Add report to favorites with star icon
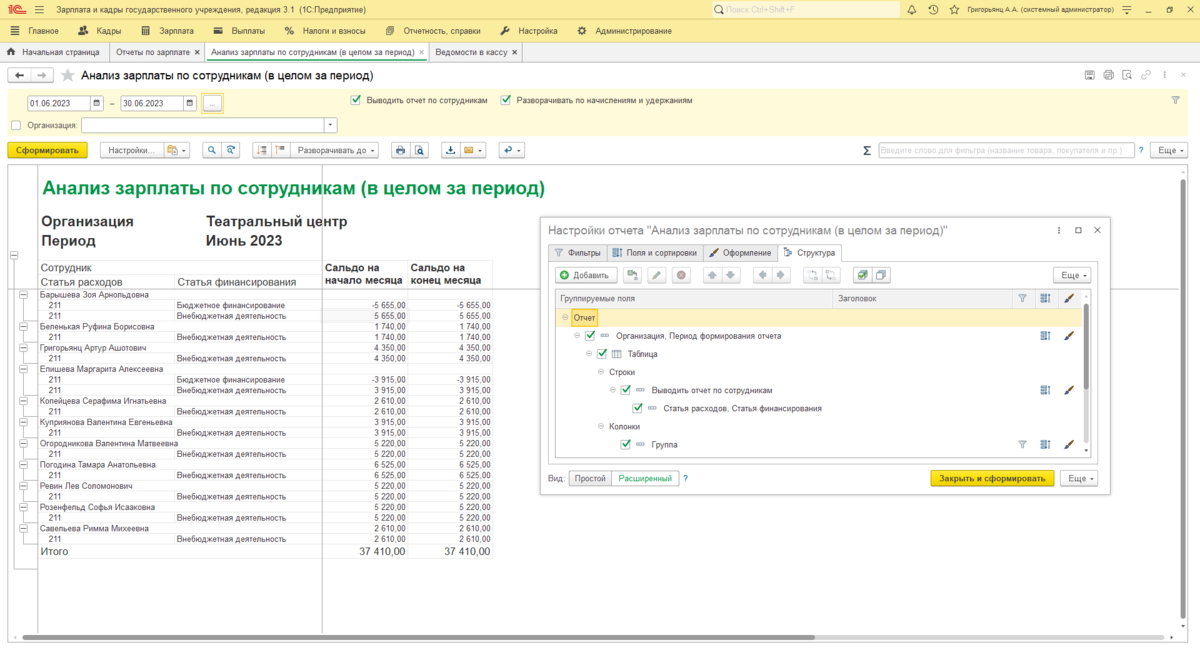Image resolution: width=1200 pixels, height=650 pixels. coord(68,75)
